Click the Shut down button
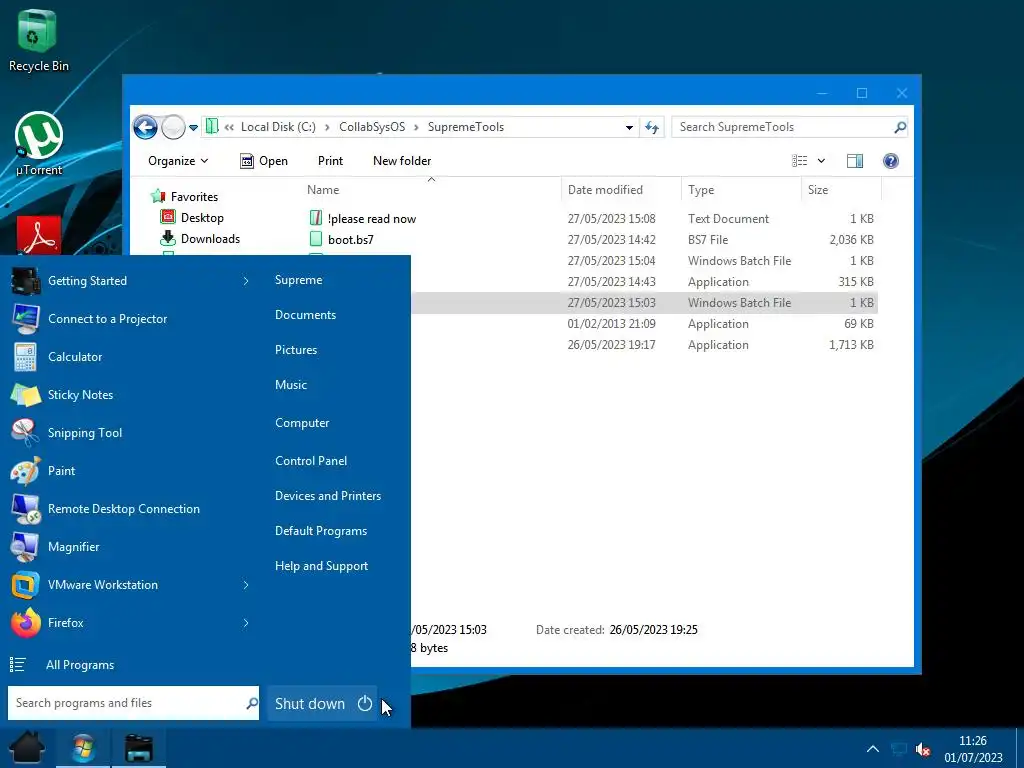This screenshot has width=1024, height=768. tap(323, 703)
